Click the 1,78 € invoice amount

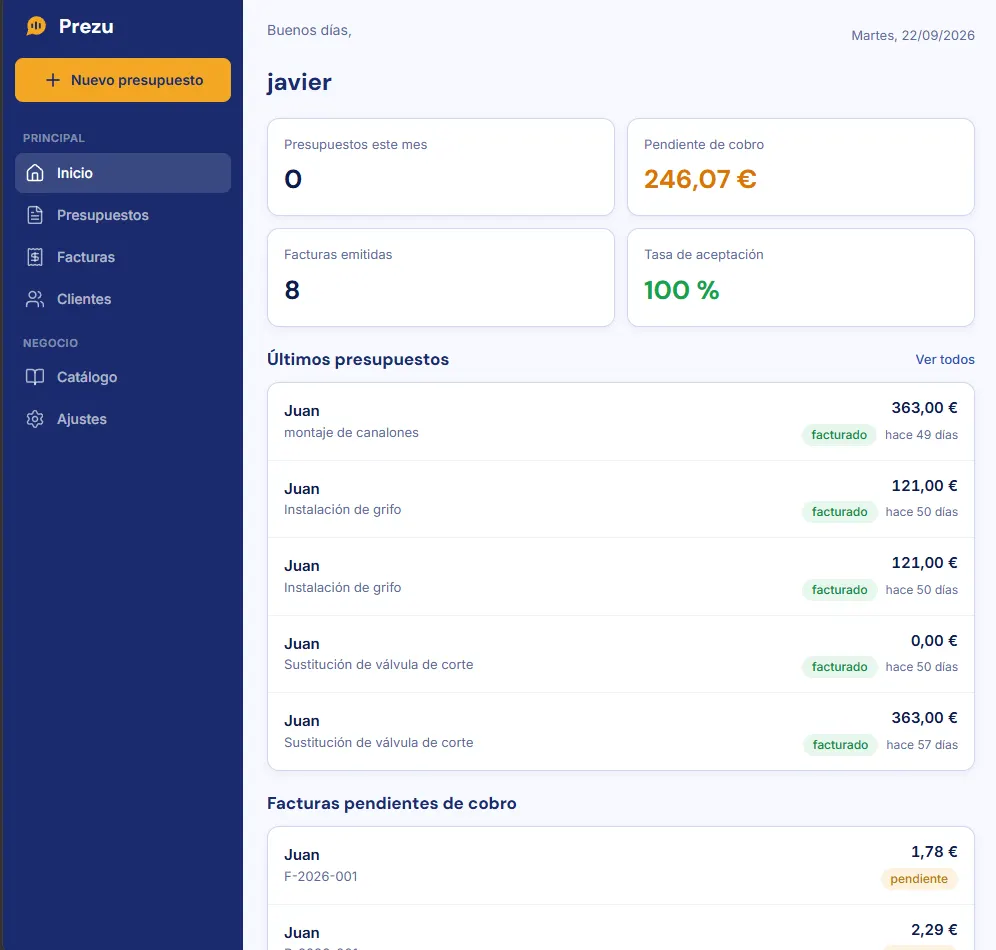coord(934,852)
